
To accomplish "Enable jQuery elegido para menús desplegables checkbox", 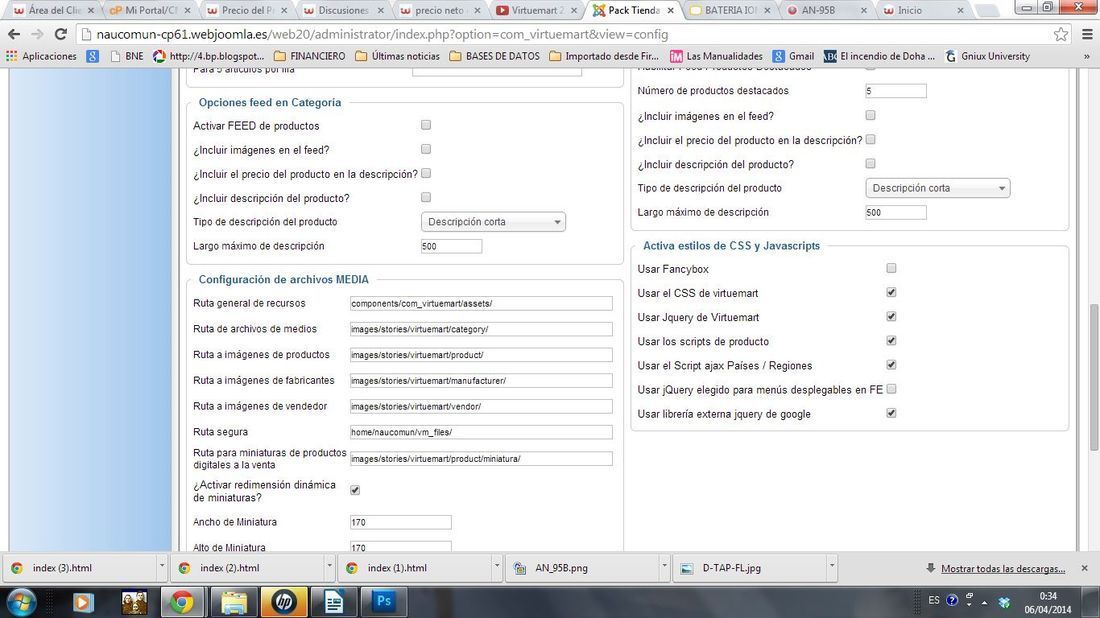I will (x=891, y=389).
